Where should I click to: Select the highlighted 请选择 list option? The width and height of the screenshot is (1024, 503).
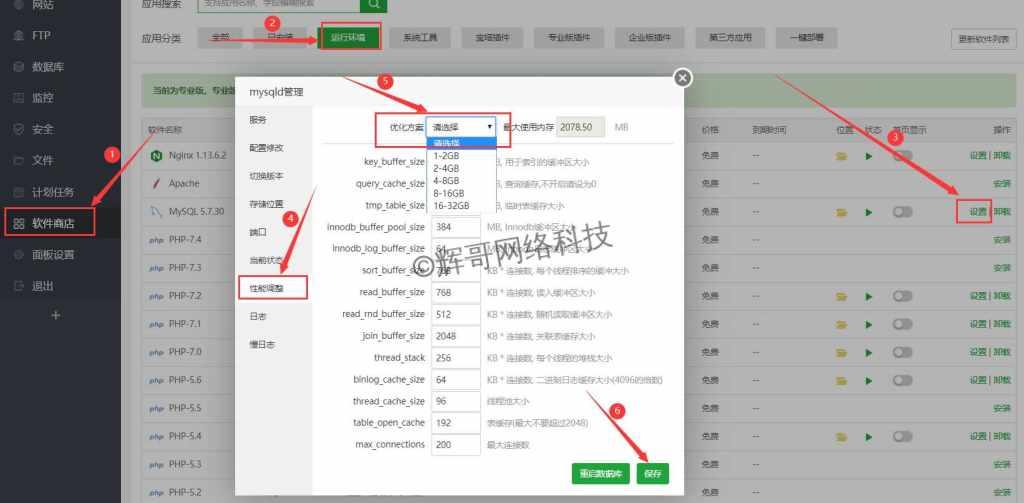(x=461, y=144)
